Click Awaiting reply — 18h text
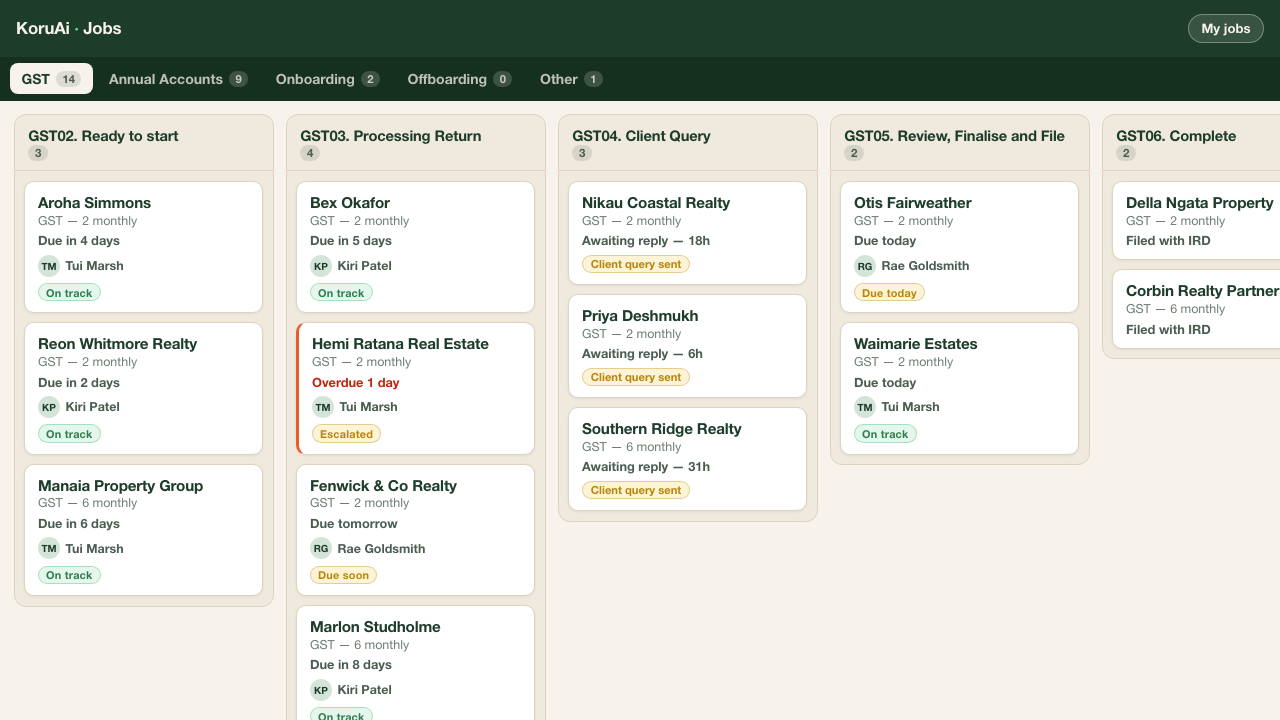The width and height of the screenshot is (1280, 720). pos(646,241)
